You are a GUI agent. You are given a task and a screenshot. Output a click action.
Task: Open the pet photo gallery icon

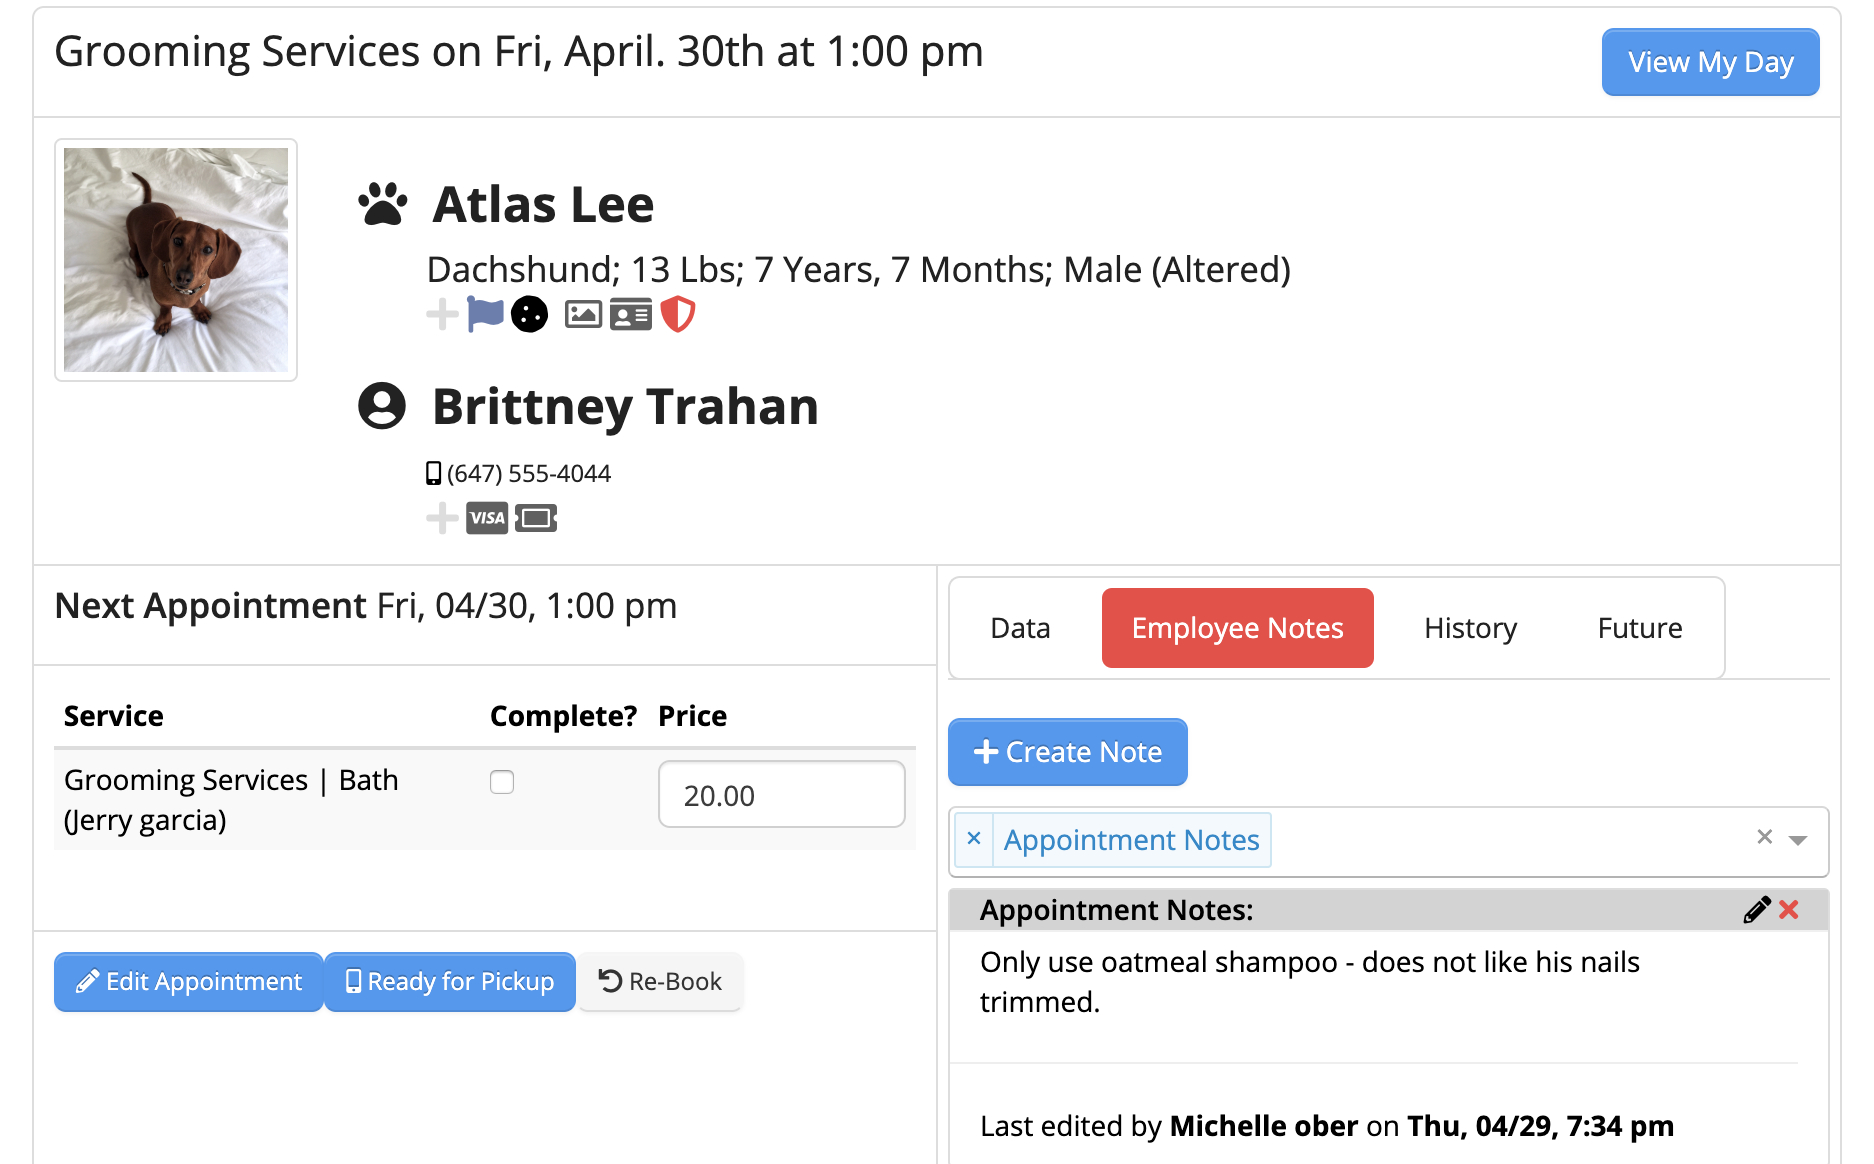(583, 315)
